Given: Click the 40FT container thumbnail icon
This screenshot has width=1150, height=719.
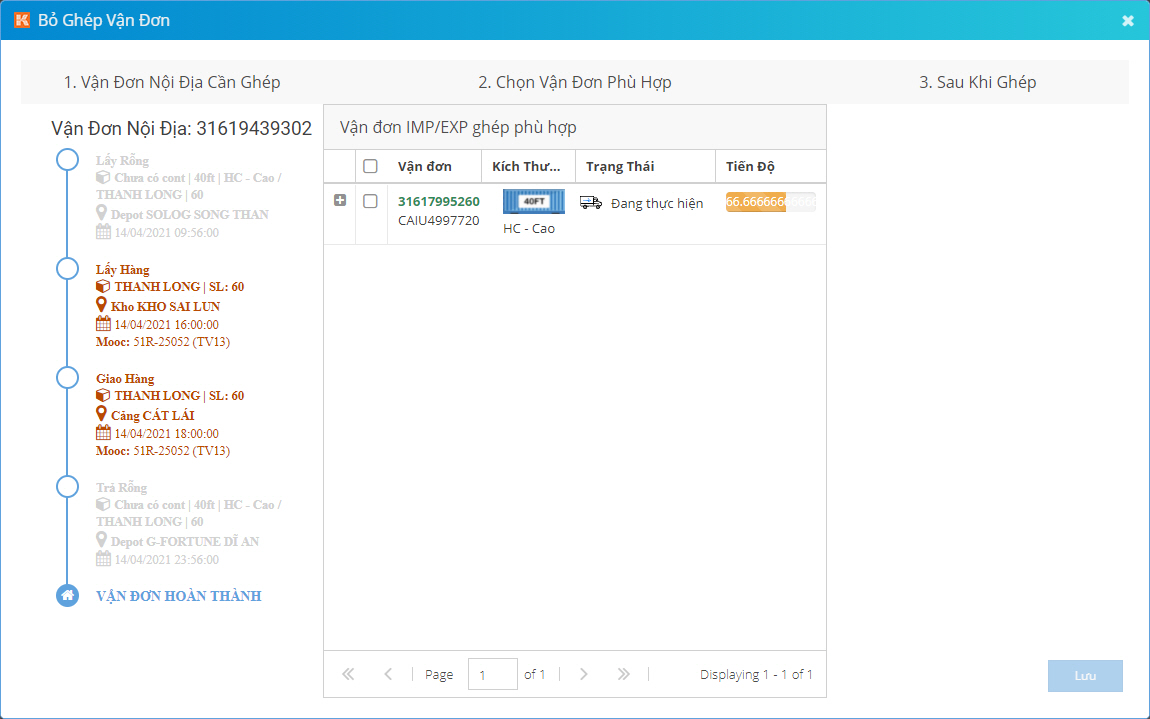Looking at the screenshot, I should 533,201.
